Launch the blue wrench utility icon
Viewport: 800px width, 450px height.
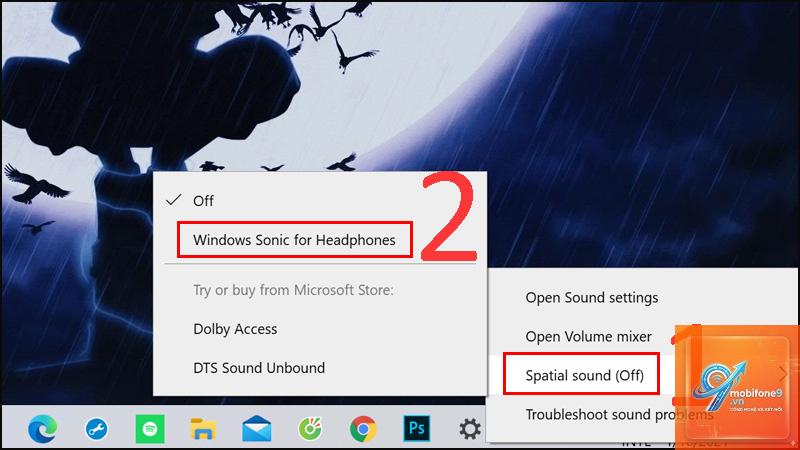click(x=96, y=429)
